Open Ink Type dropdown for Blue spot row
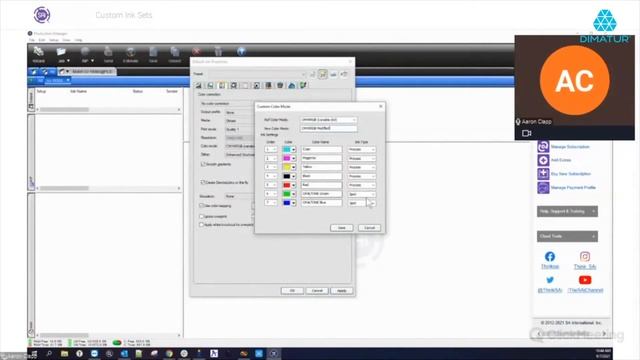The height and width of the screenshot is (360, 640). (362, 203)
